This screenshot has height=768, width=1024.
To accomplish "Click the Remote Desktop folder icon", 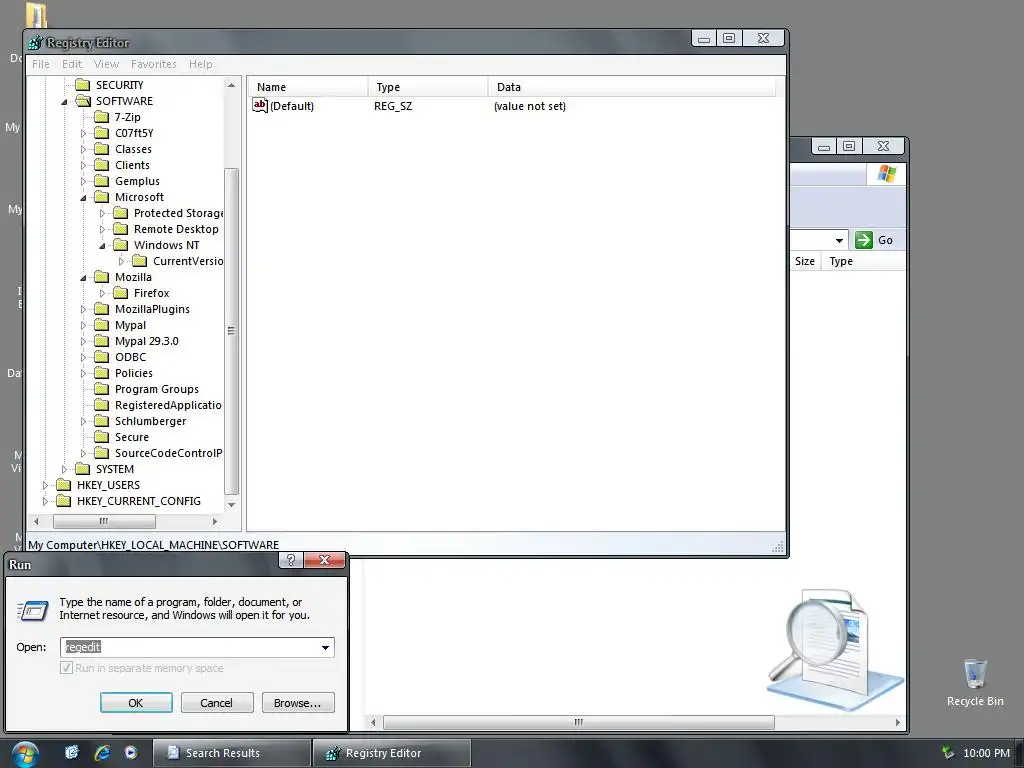I will click(120, 229).
